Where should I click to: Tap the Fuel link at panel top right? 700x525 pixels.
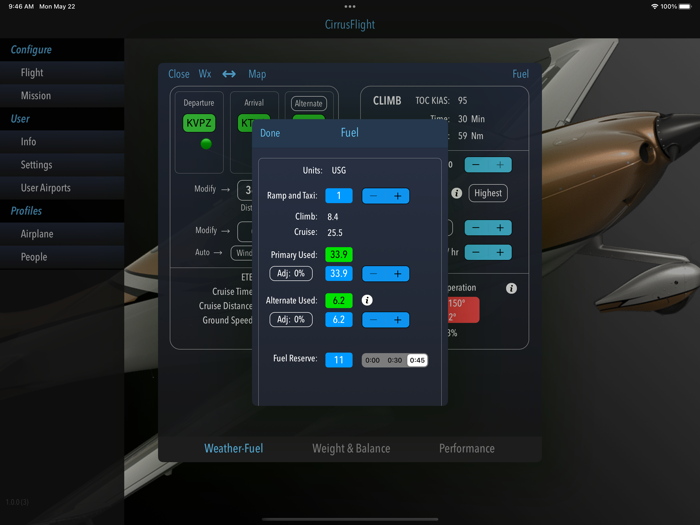click(x=520, y=74)
